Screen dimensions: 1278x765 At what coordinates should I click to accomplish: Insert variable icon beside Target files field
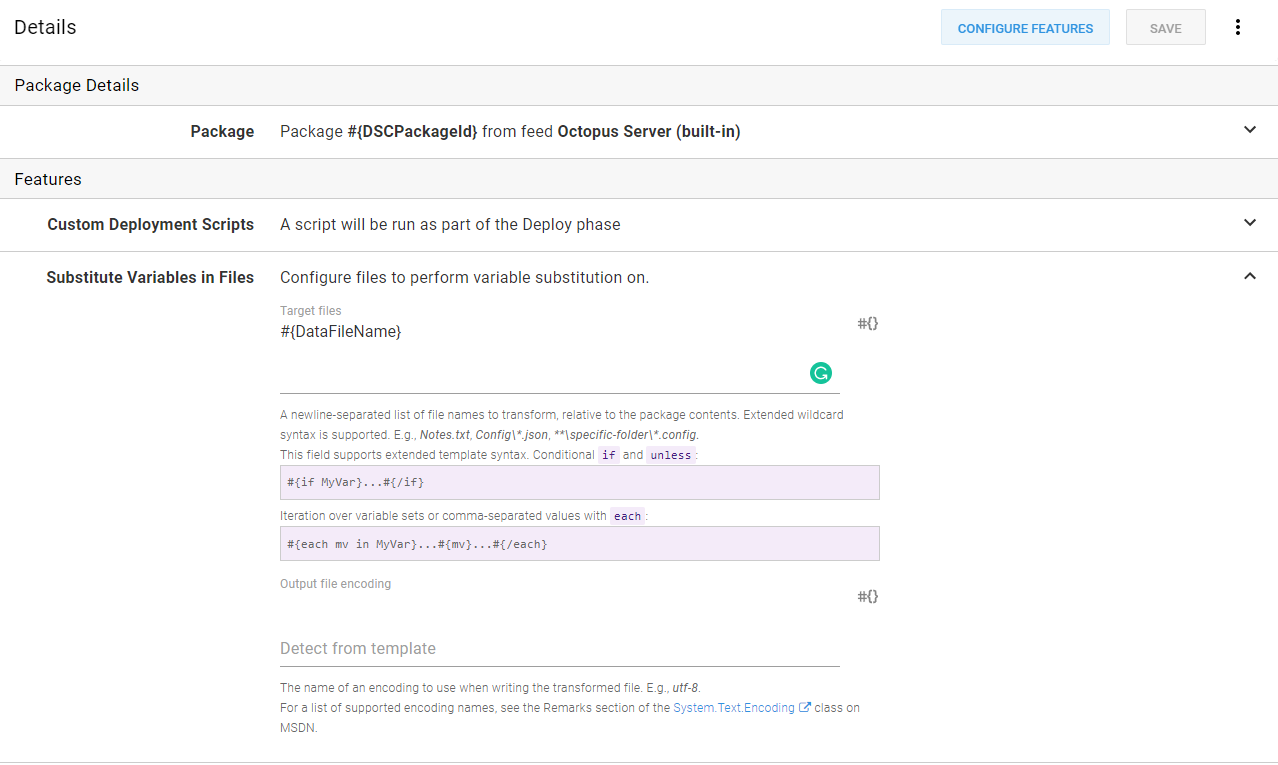click(867, 324)
